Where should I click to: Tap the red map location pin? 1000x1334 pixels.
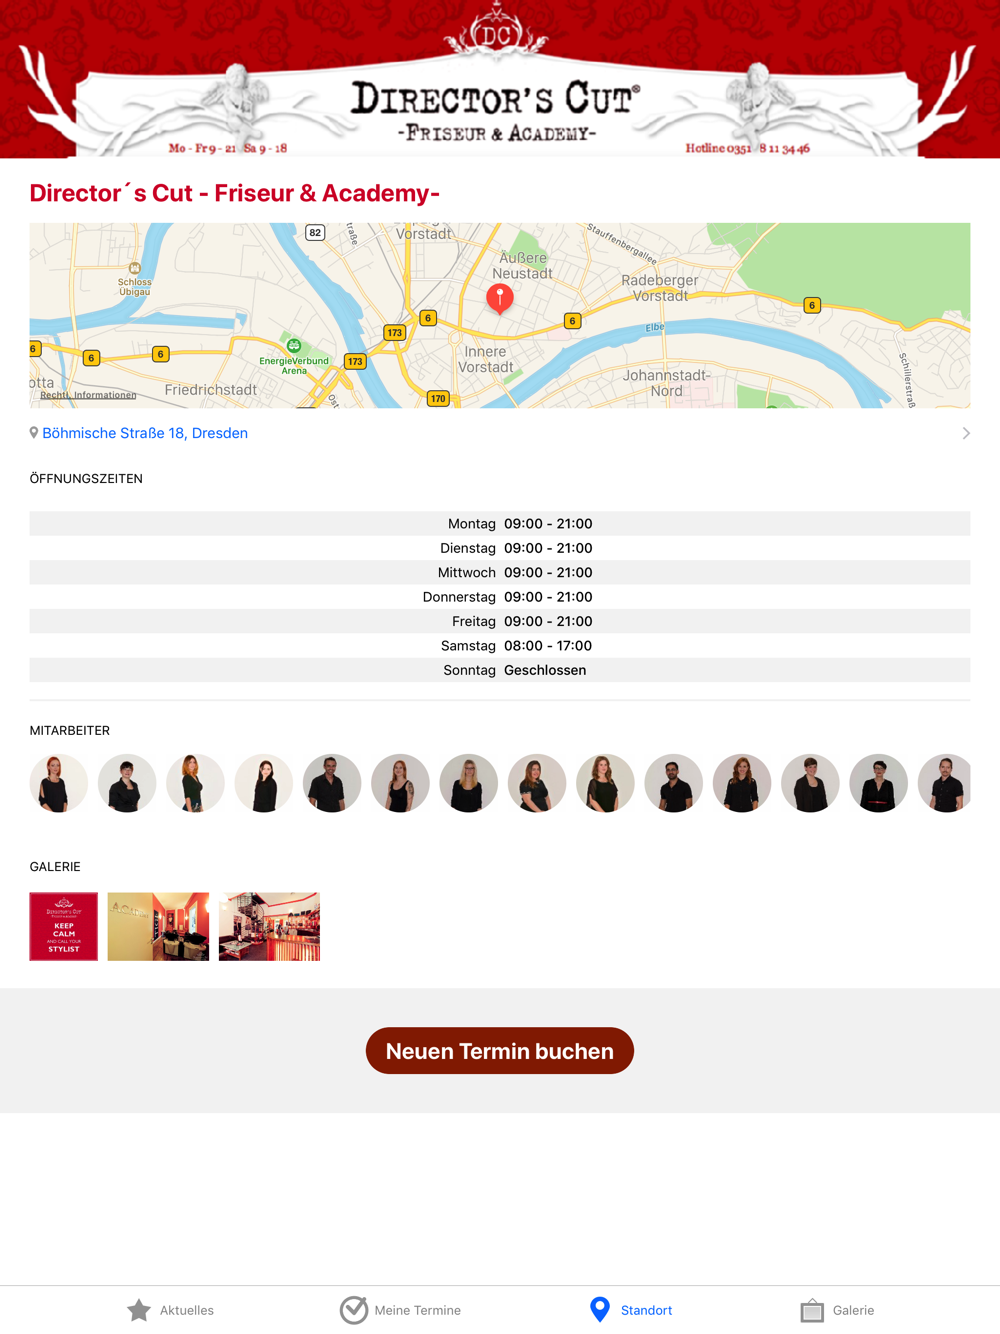coord(500,298)
